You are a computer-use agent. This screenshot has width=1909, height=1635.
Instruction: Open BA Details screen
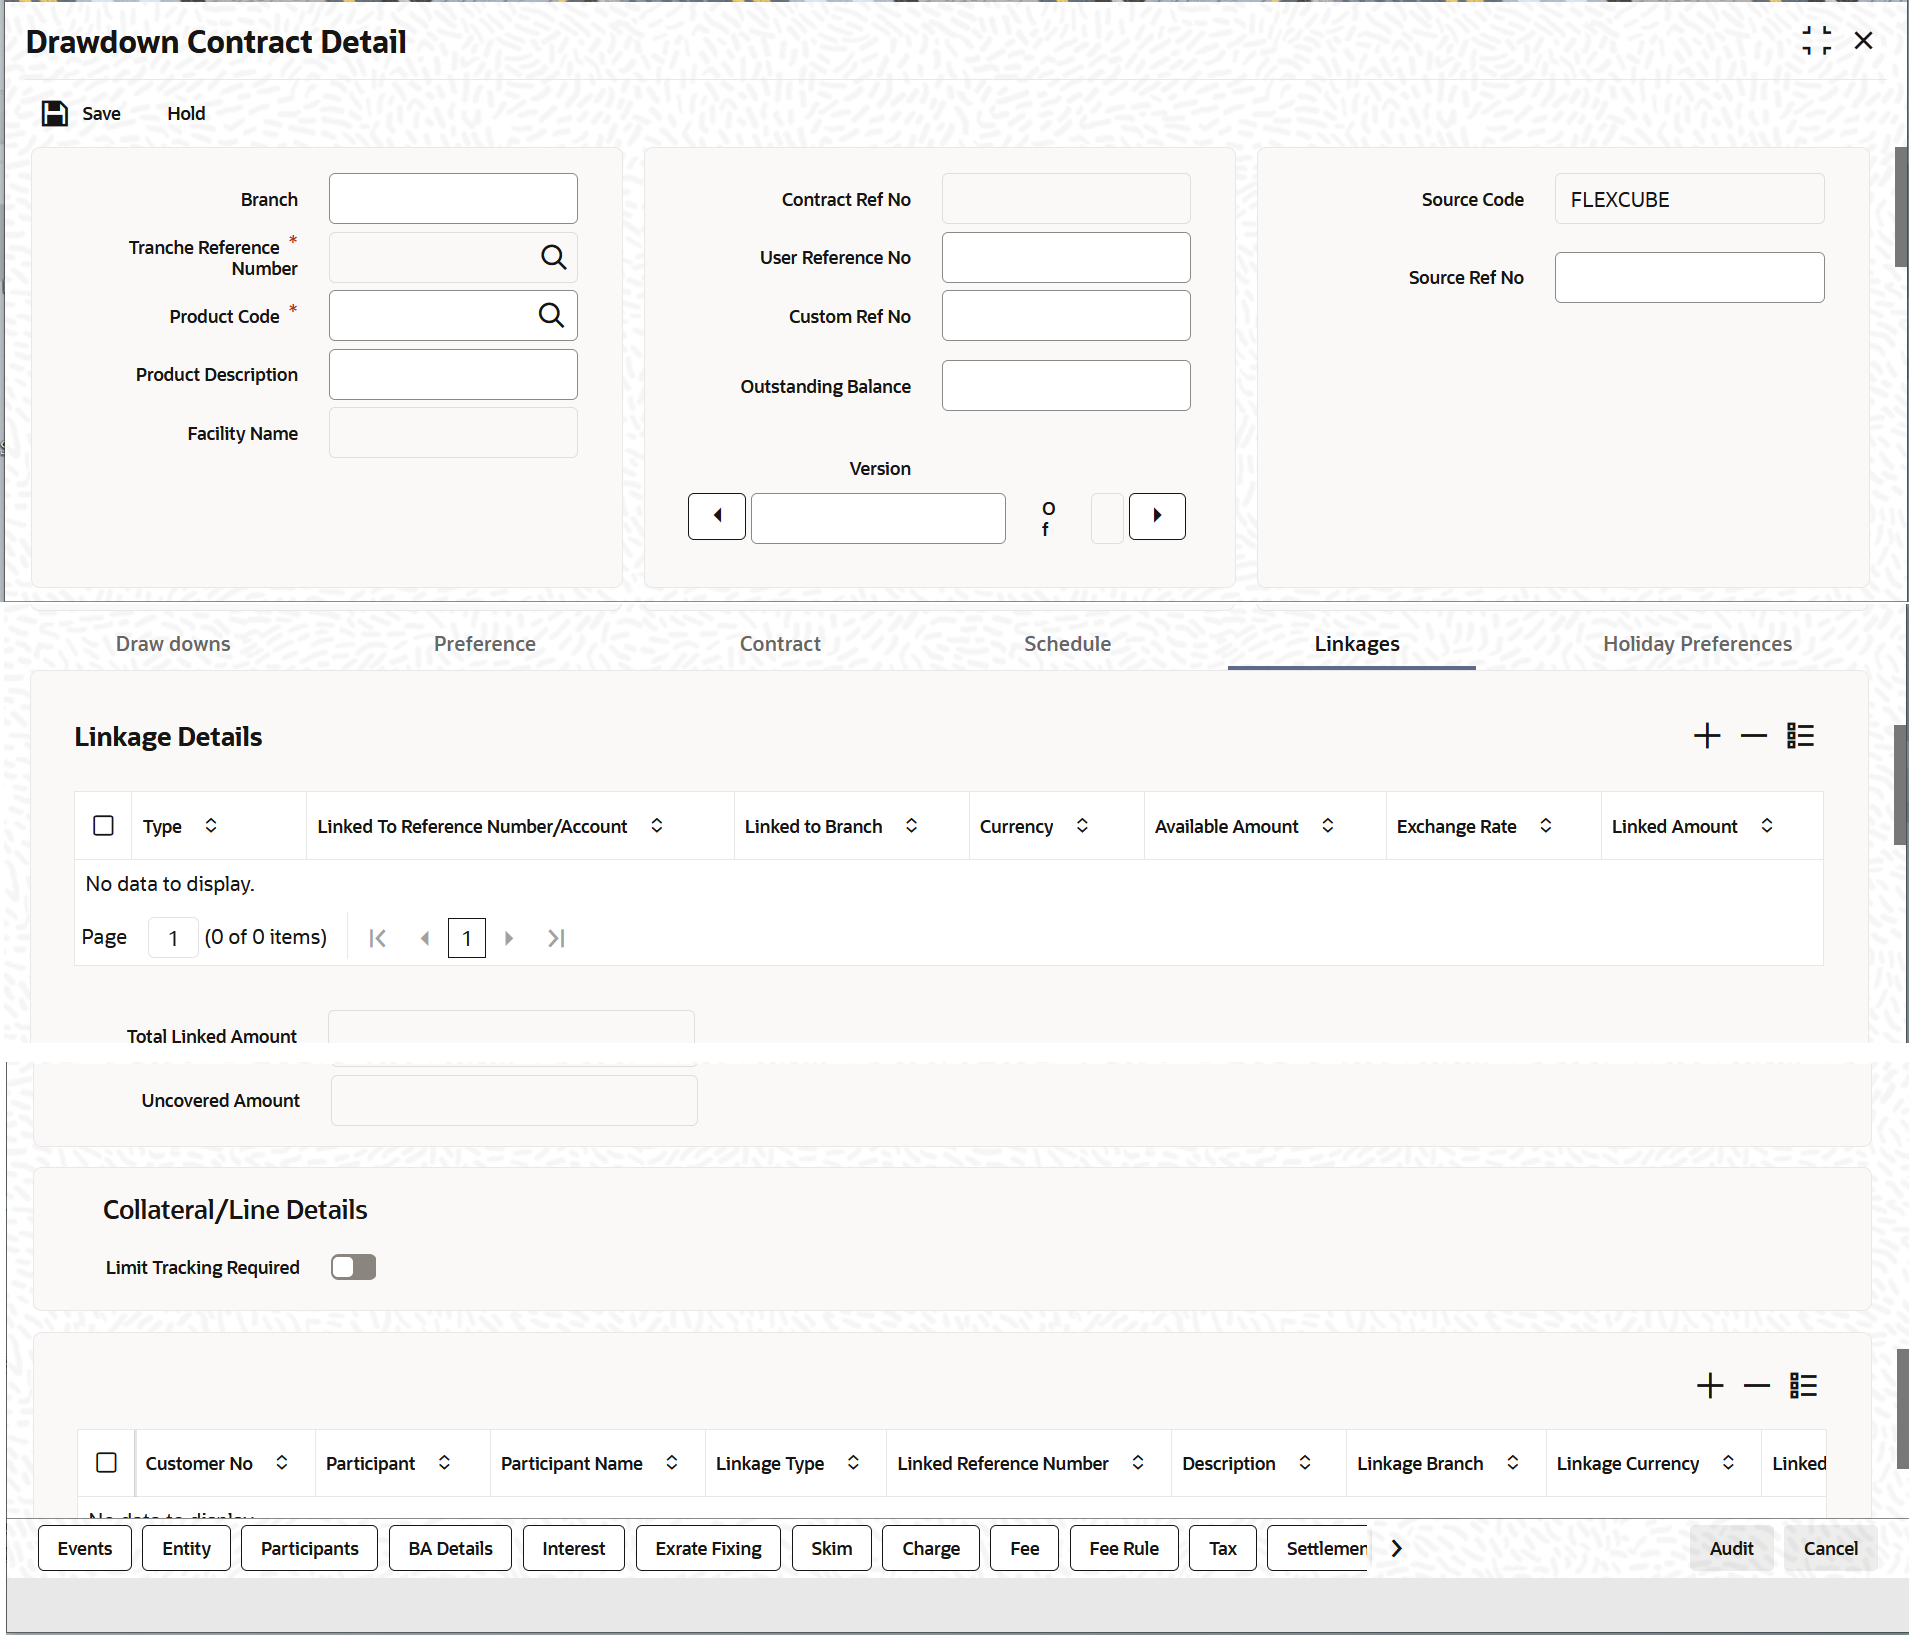click(450, 1548)
